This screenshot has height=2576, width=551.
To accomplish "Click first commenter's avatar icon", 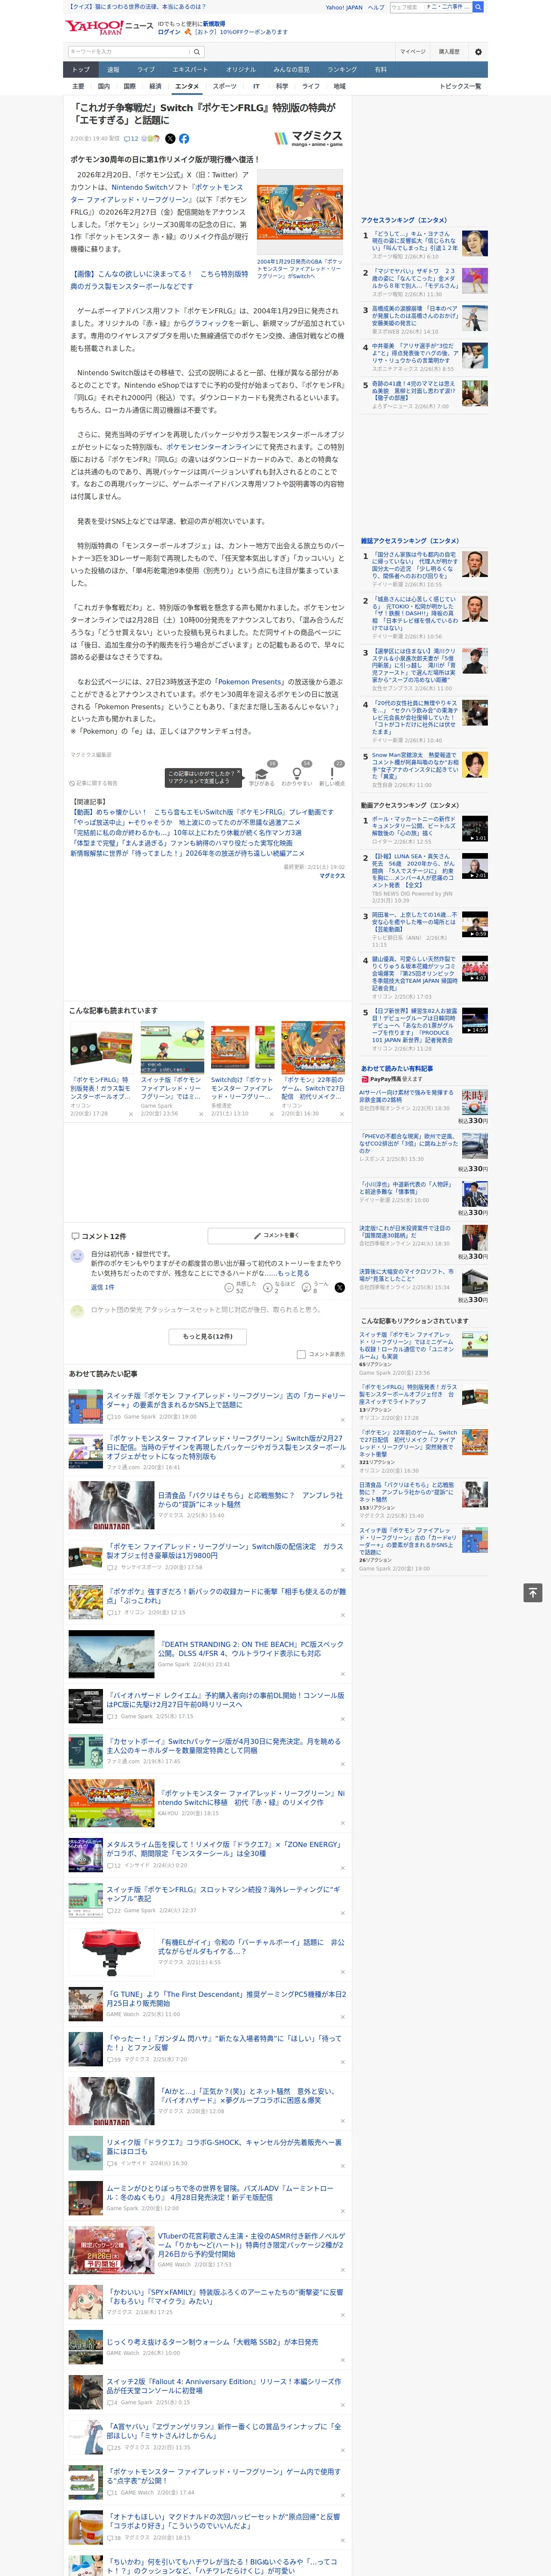I will coord(78,1256).
